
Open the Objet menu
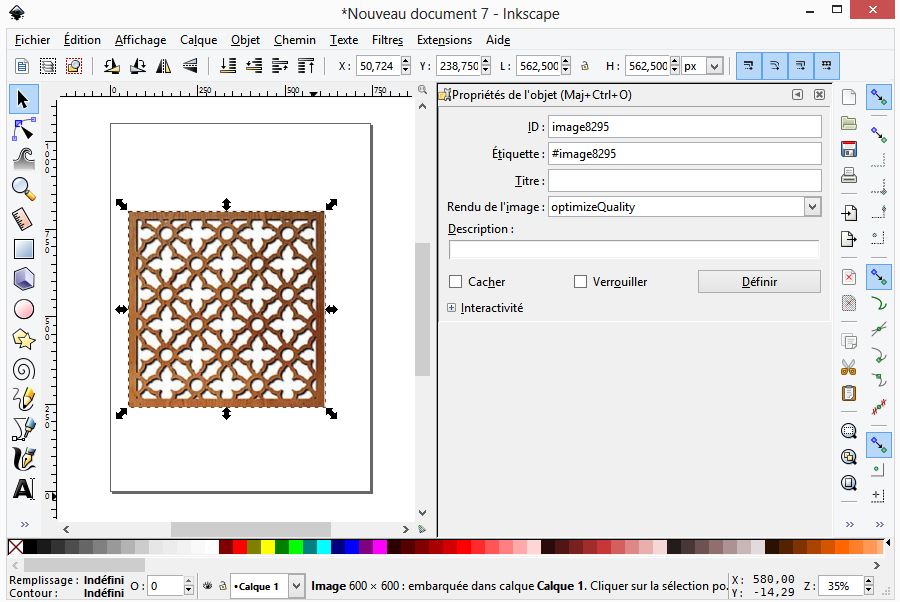pos(245,40)
